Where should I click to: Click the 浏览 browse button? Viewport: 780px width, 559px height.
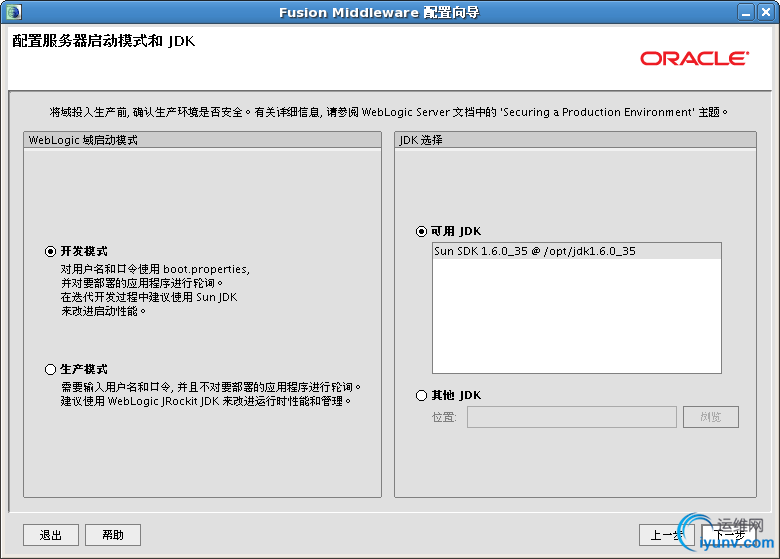710,417
